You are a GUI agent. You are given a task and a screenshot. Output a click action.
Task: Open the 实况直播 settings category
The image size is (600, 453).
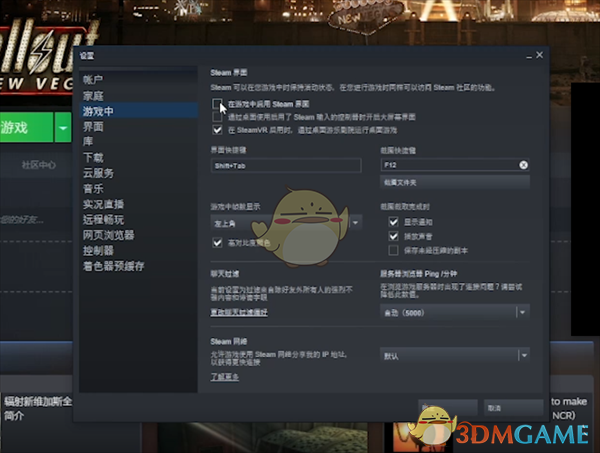pos(103,204)
